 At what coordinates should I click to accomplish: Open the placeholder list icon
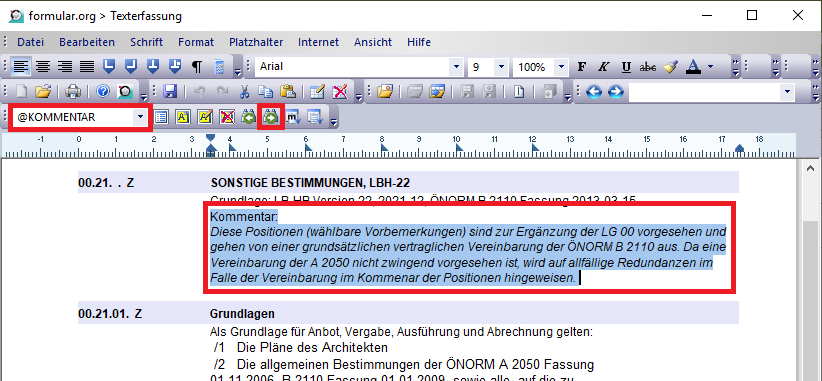pos(161,117)
